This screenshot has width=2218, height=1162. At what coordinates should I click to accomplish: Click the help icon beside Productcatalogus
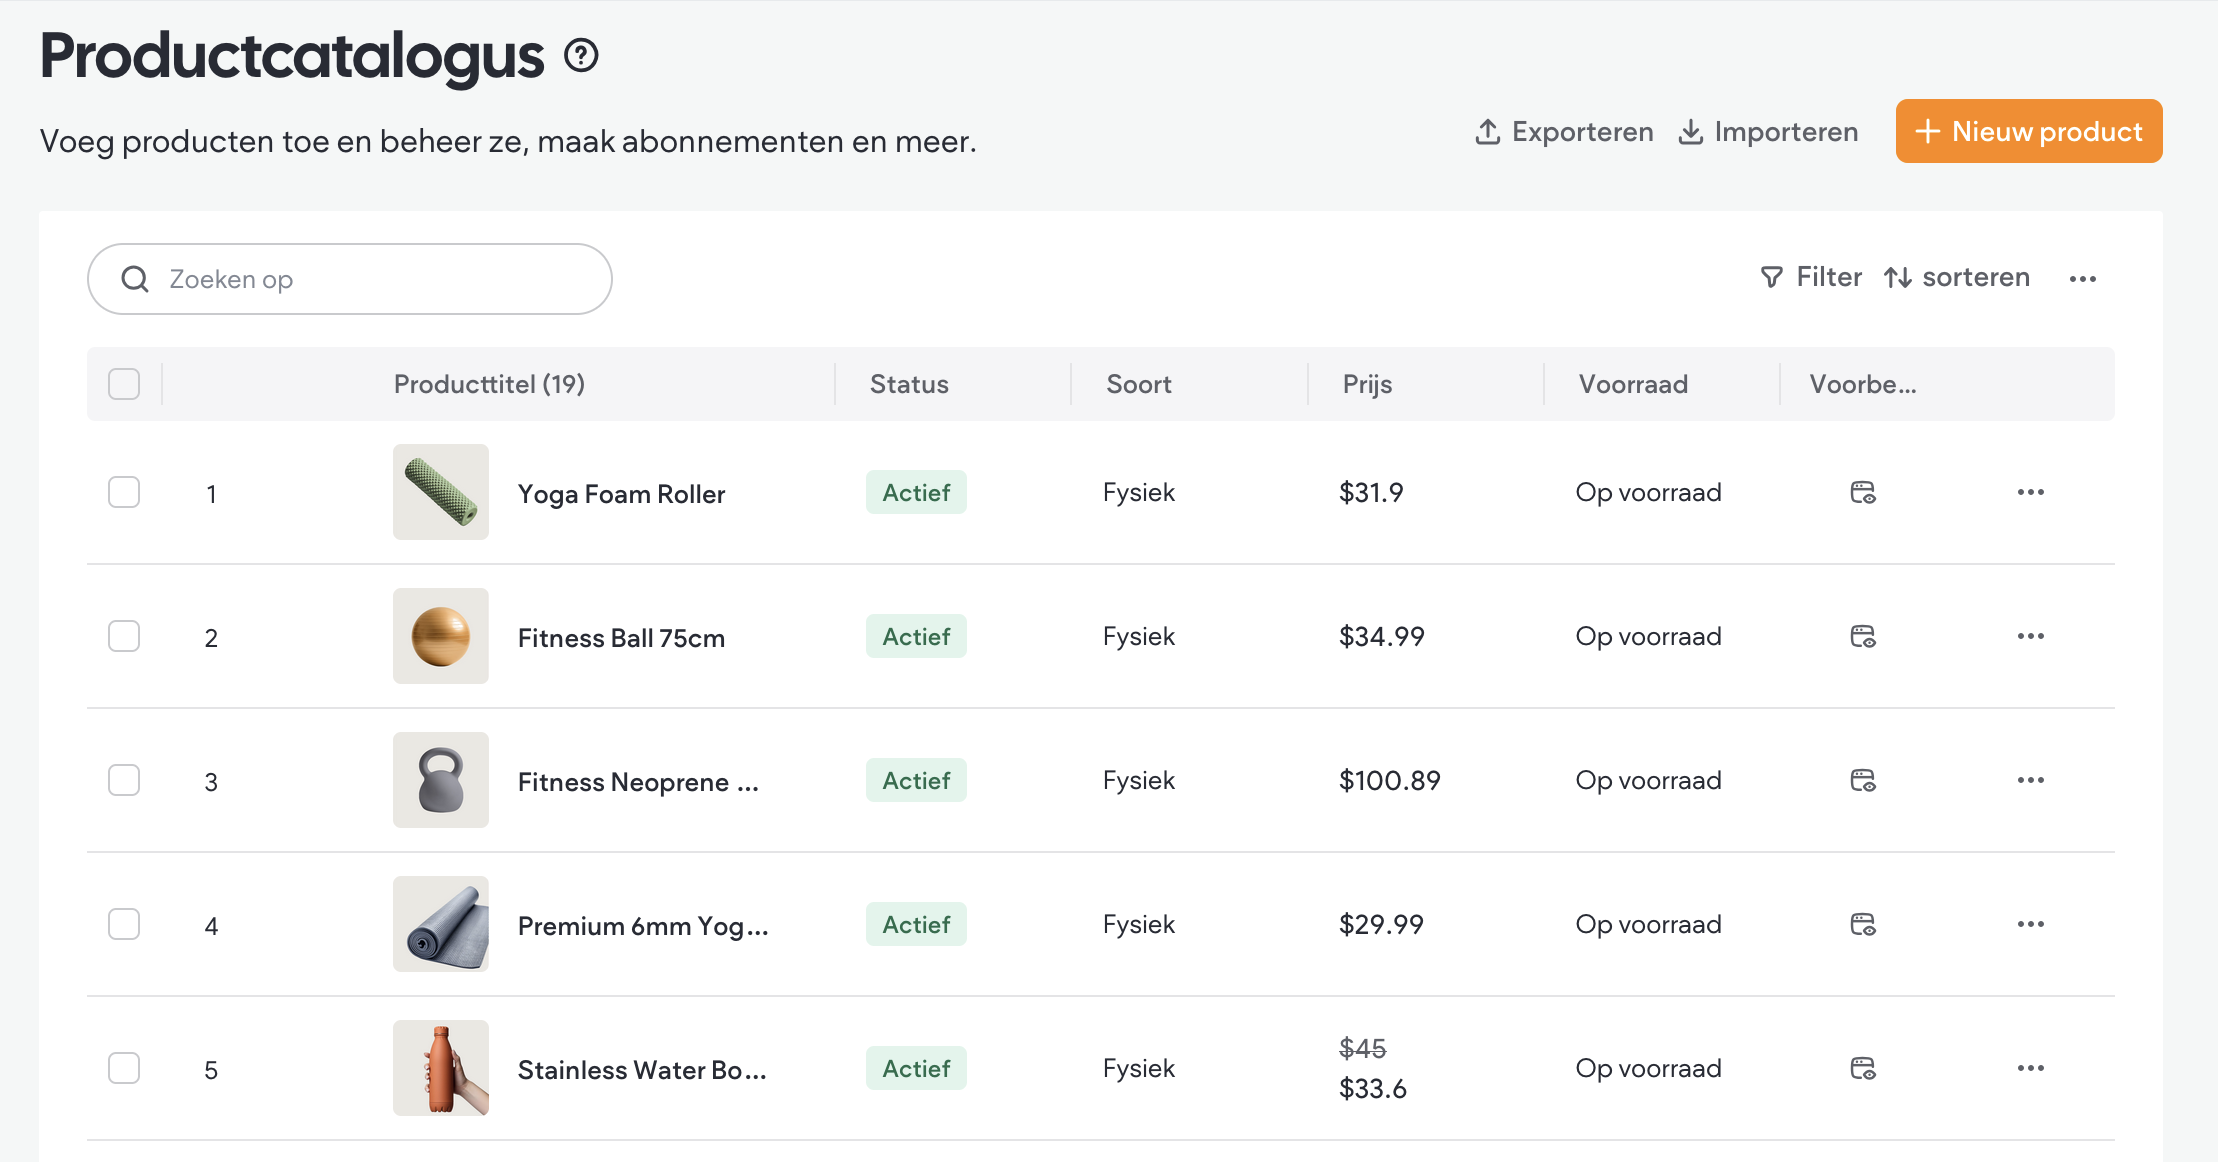[x=581, y=56]
